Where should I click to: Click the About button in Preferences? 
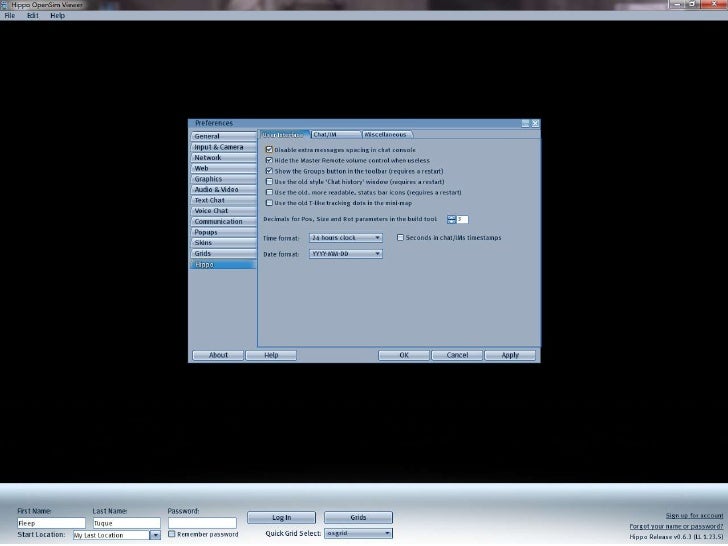pyautogui.click(x=218, y=355)
